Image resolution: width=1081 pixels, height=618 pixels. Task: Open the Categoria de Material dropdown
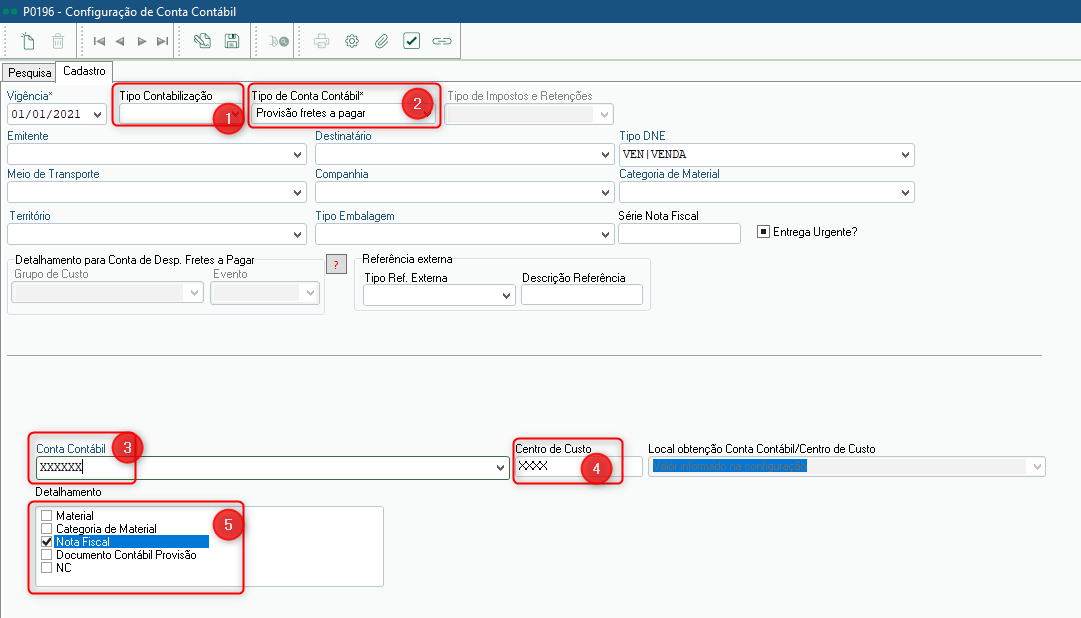(905, 192)
